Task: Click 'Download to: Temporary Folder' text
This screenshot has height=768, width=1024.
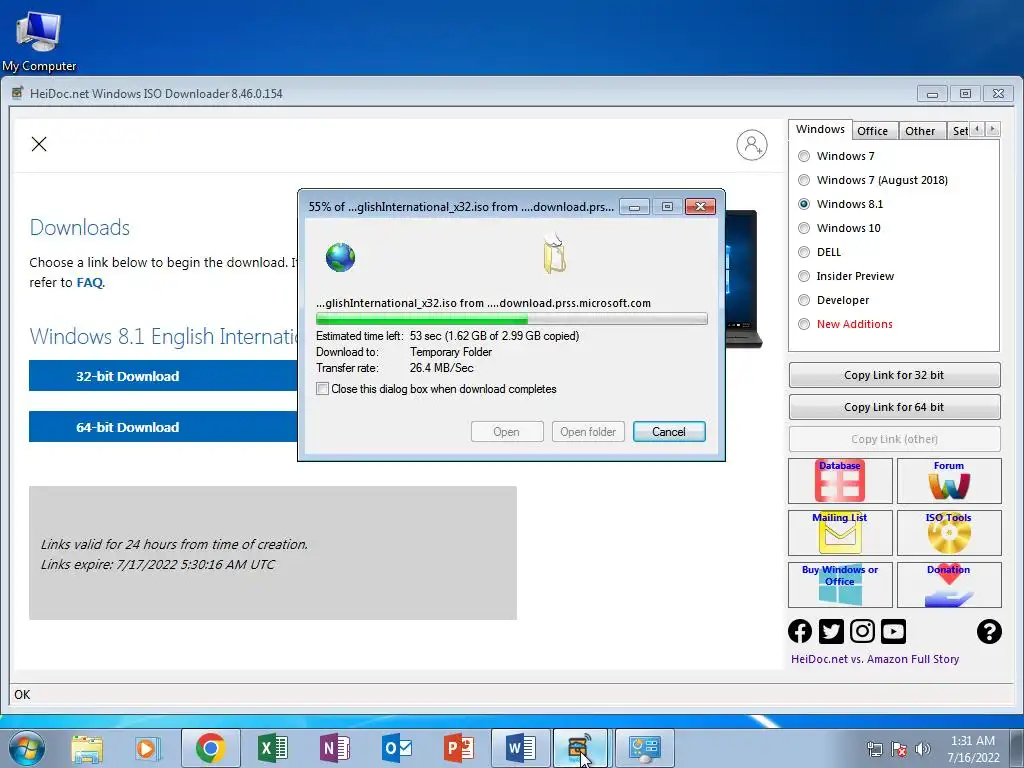Action: tap(404, 352)
